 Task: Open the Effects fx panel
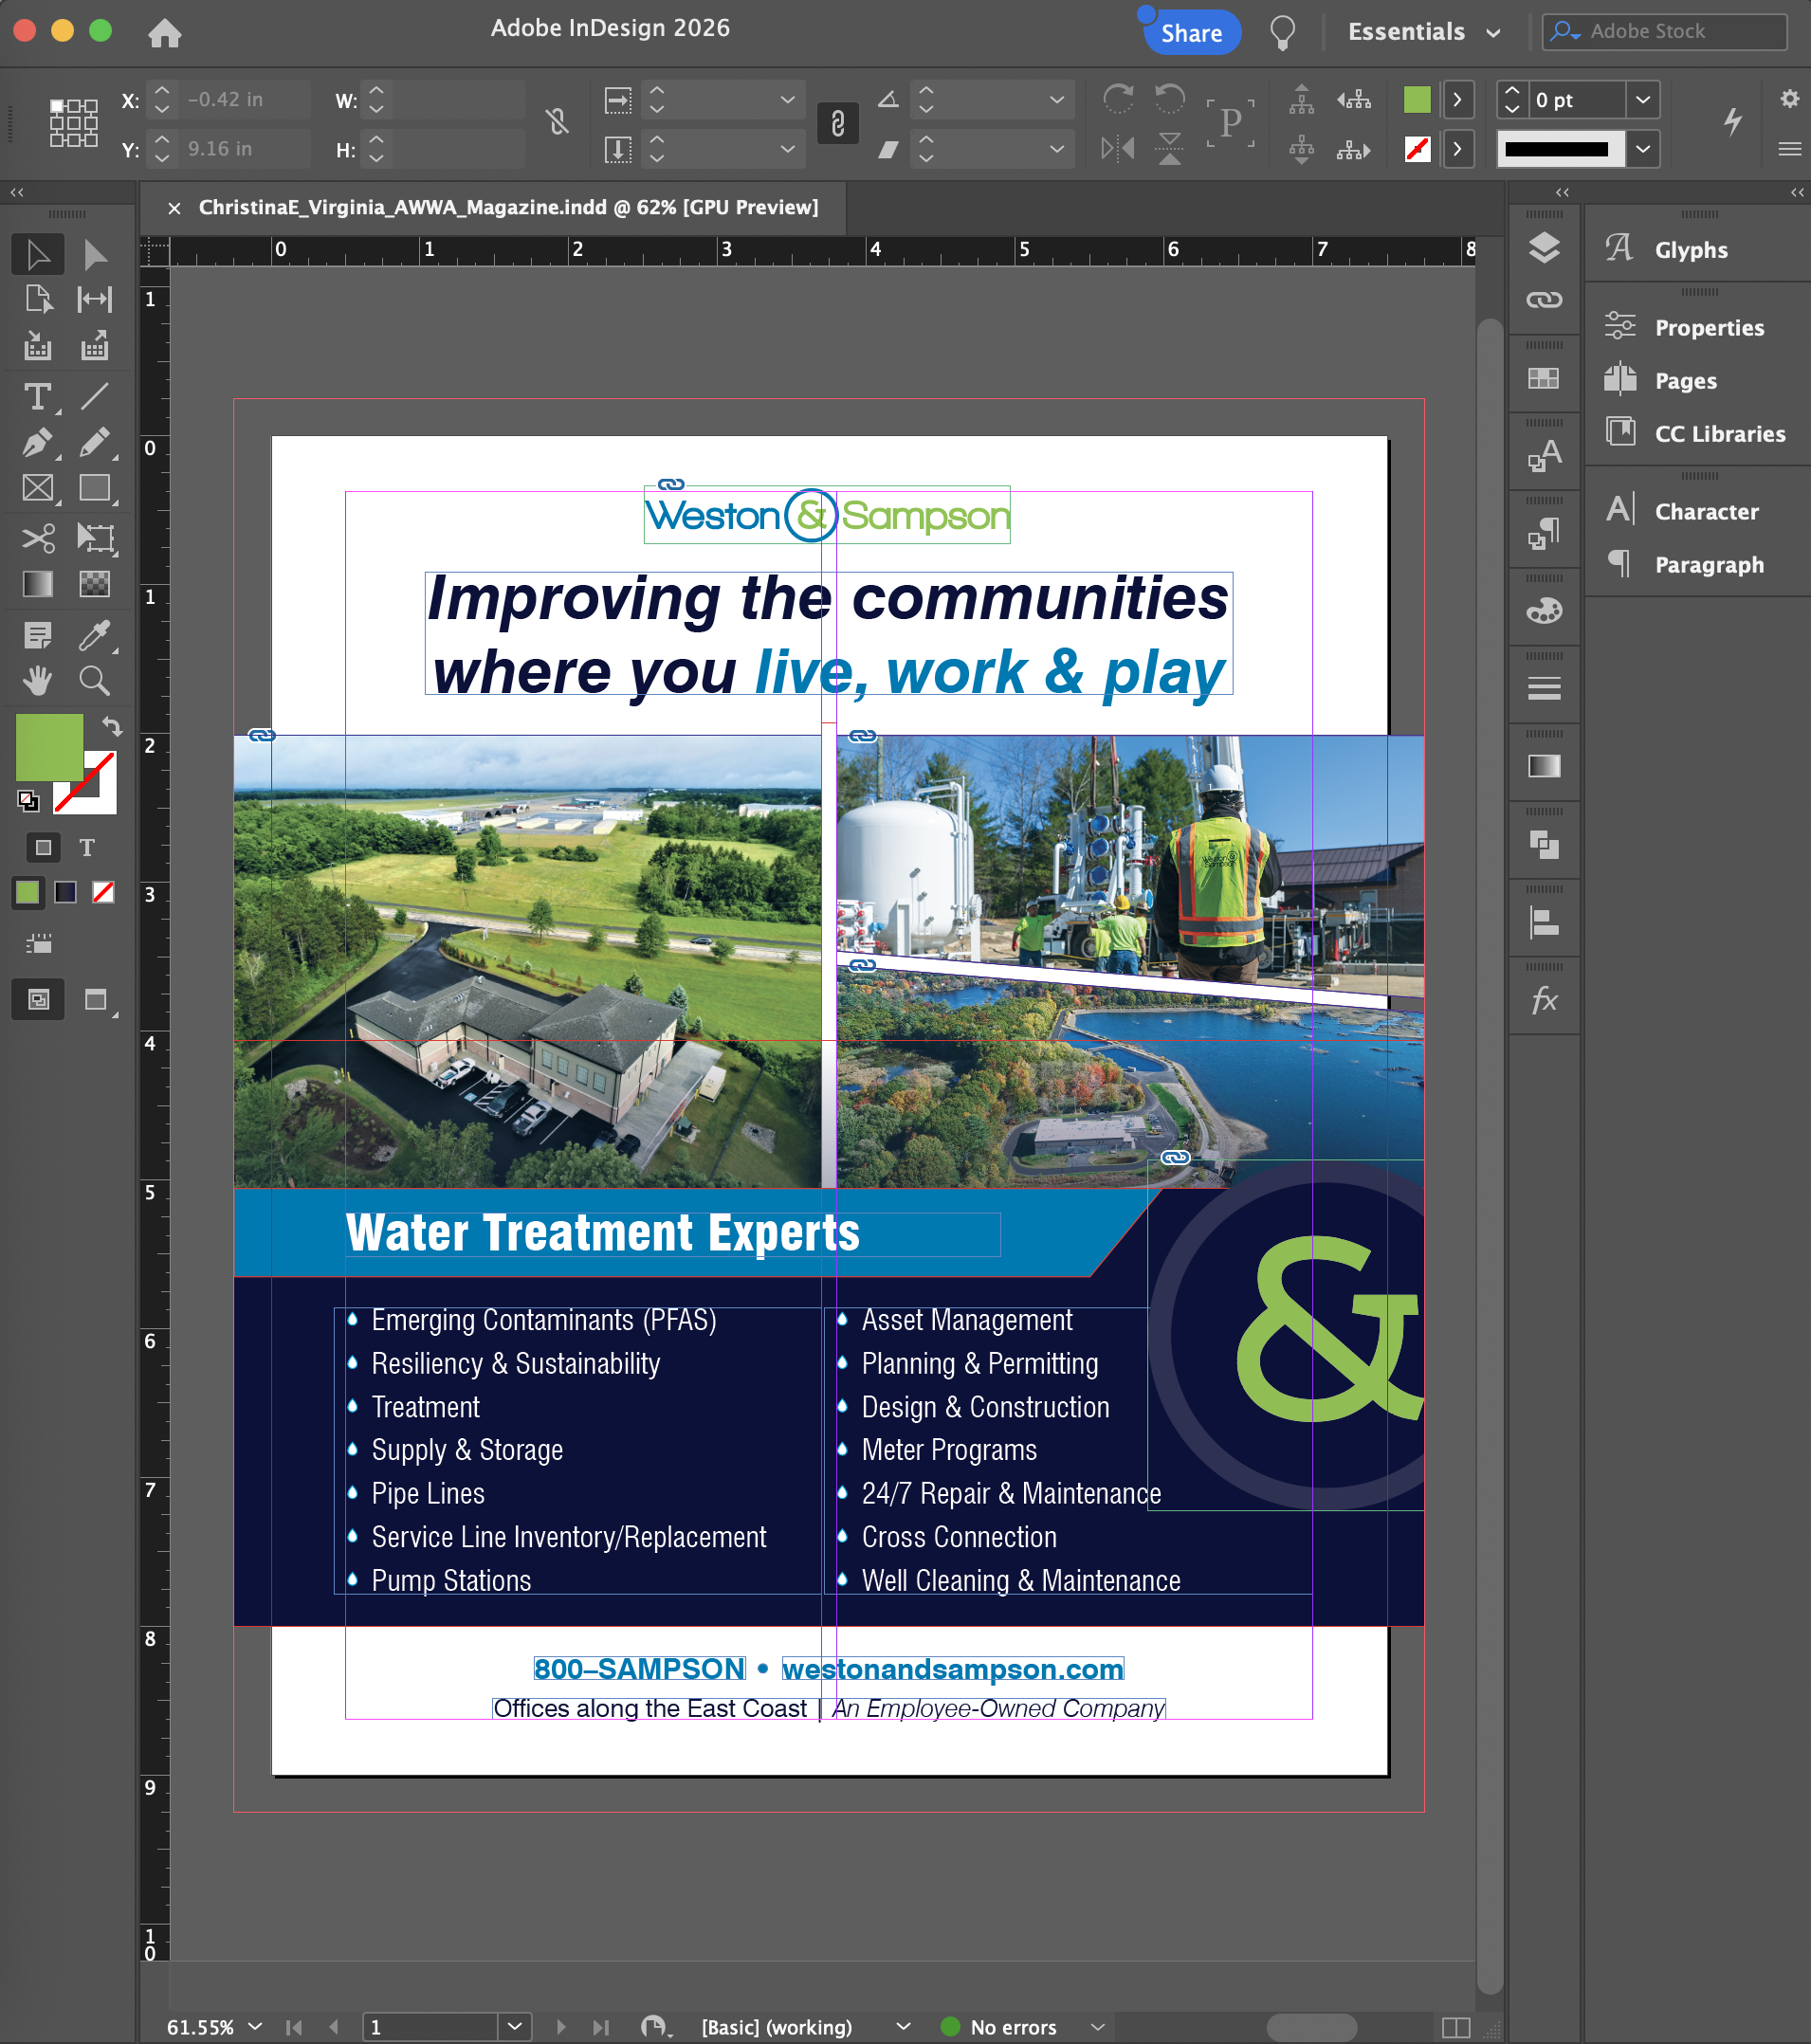point(1544,1000)
